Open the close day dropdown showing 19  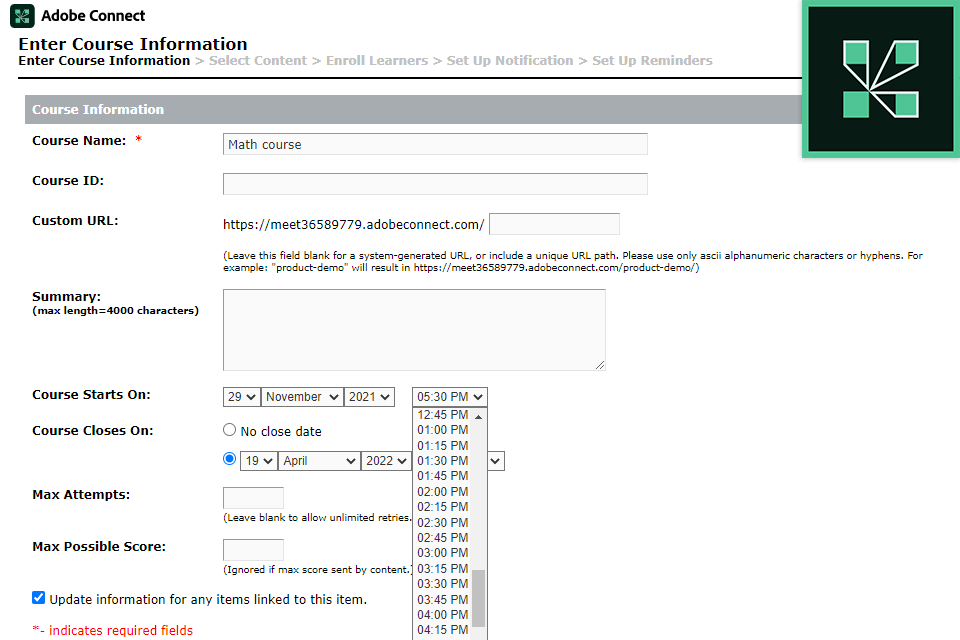259,461
